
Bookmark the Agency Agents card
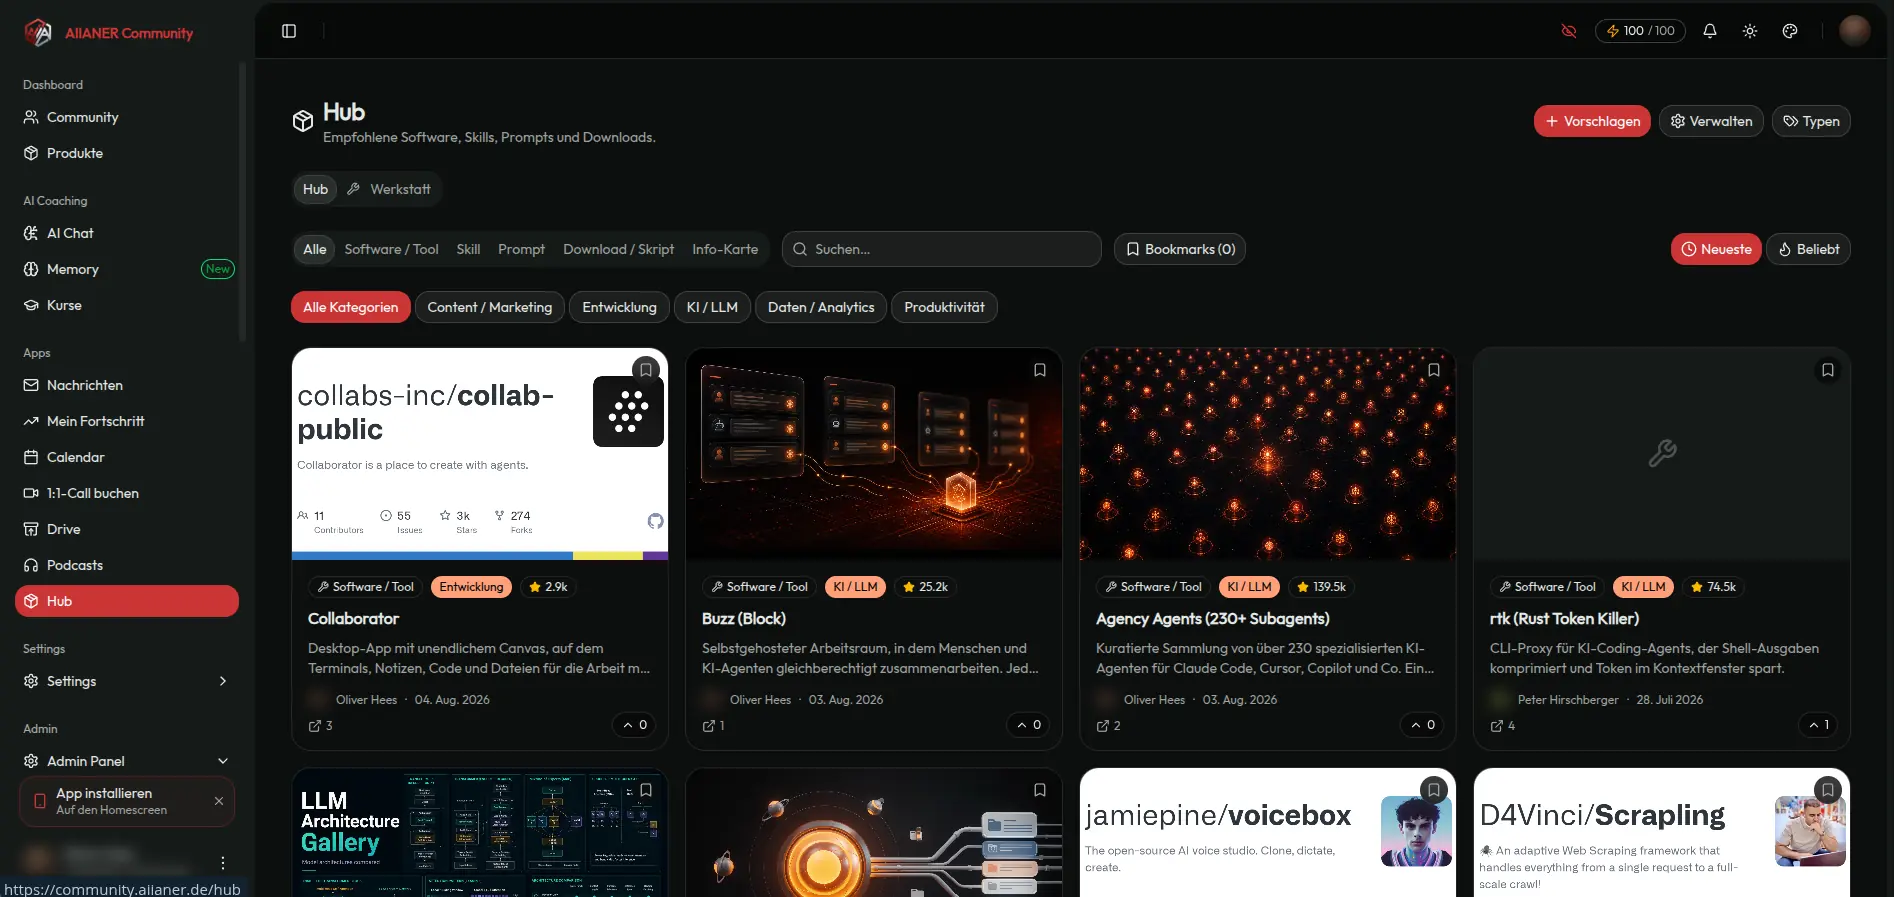(x=1434, y=370)
